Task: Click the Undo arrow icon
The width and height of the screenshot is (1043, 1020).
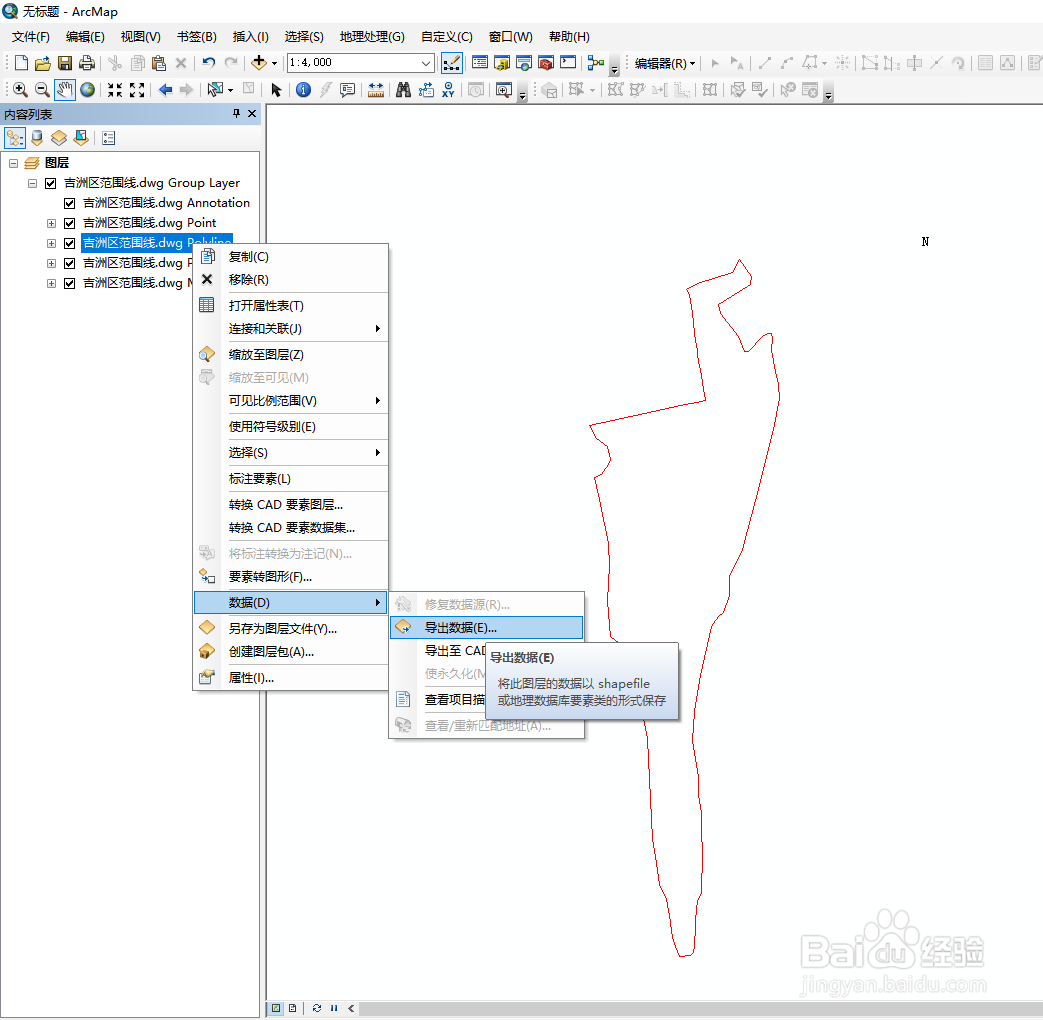Action: point(209,63)
